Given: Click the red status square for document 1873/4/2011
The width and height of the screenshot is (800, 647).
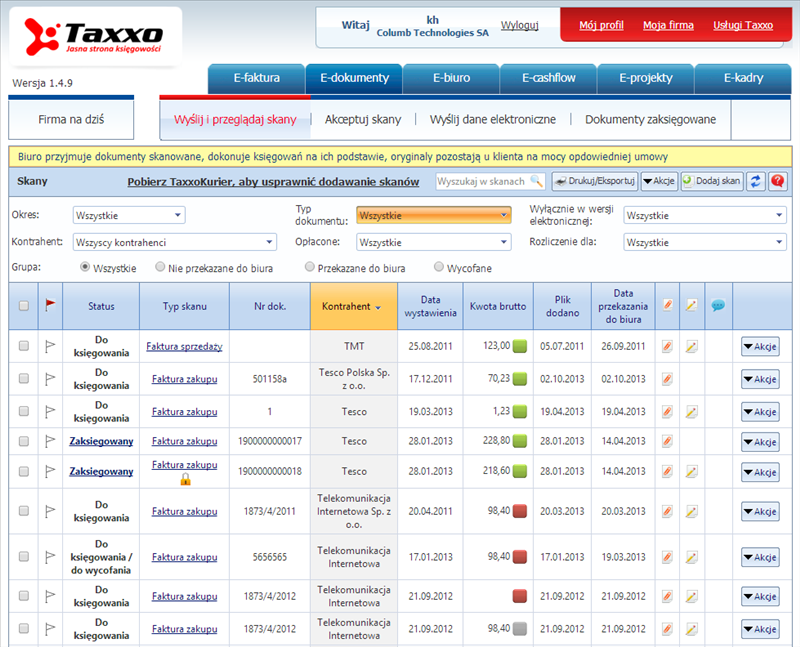Looking at the screenshot, I should pos(519,511).
